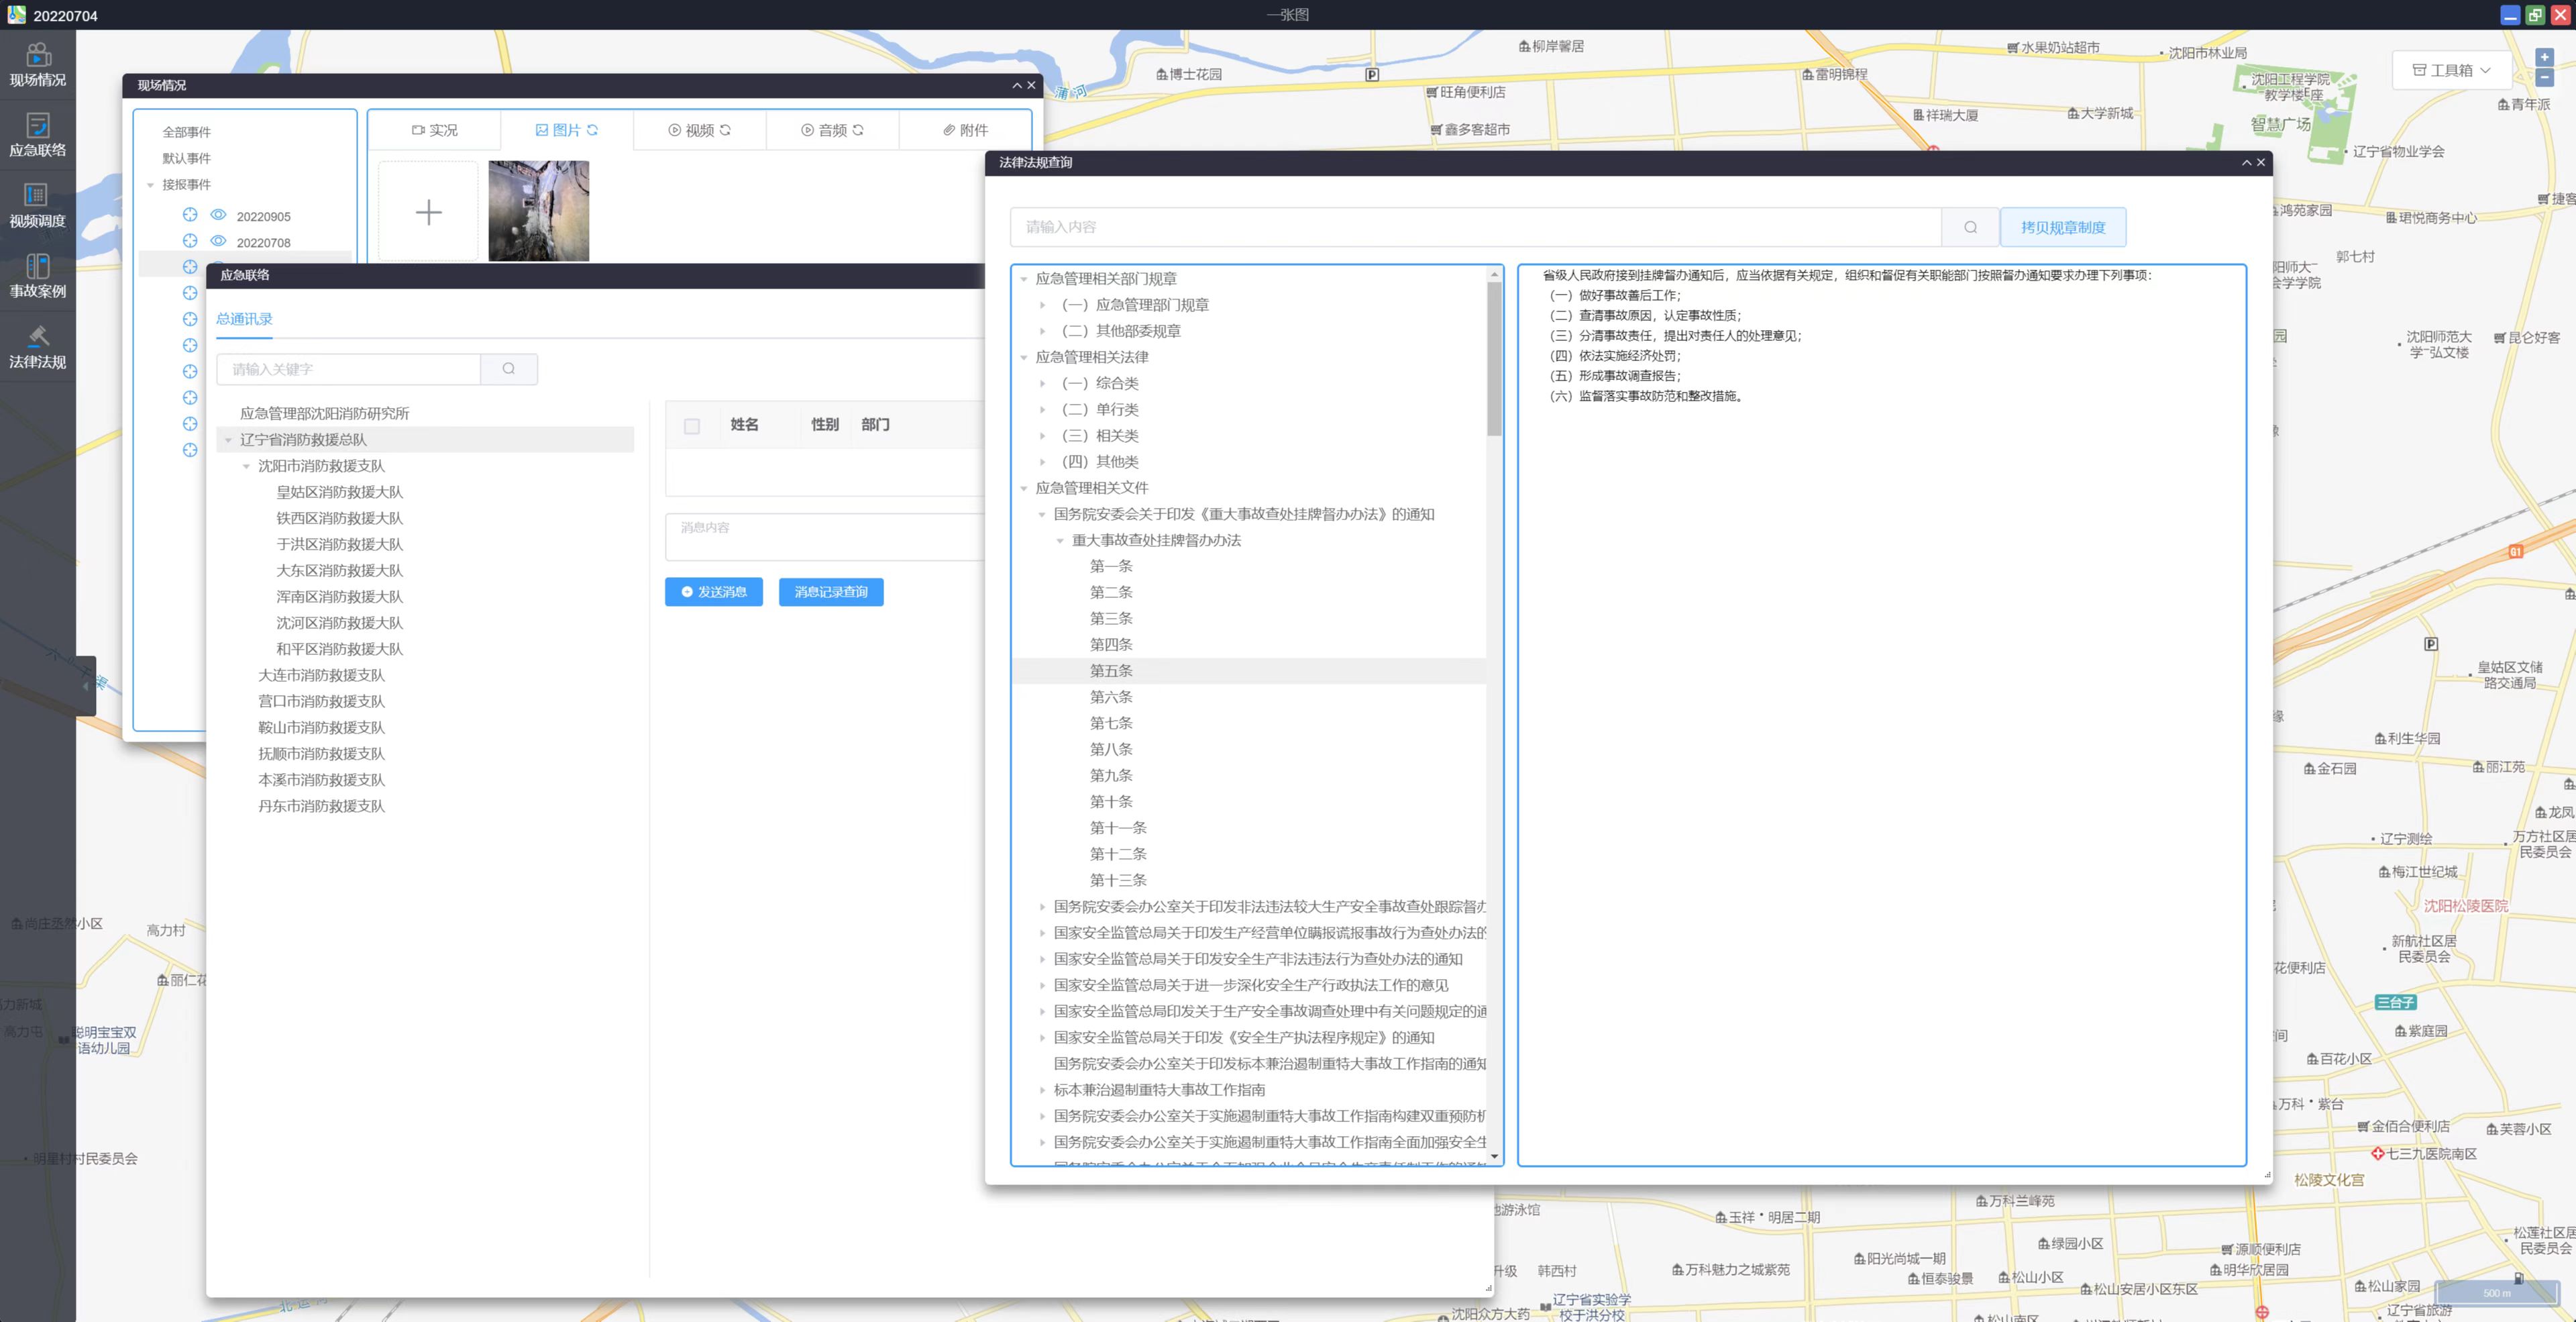Check the select-all checkbox beside 姓名
This screenshot has height=1322, width=2576.
692,426
